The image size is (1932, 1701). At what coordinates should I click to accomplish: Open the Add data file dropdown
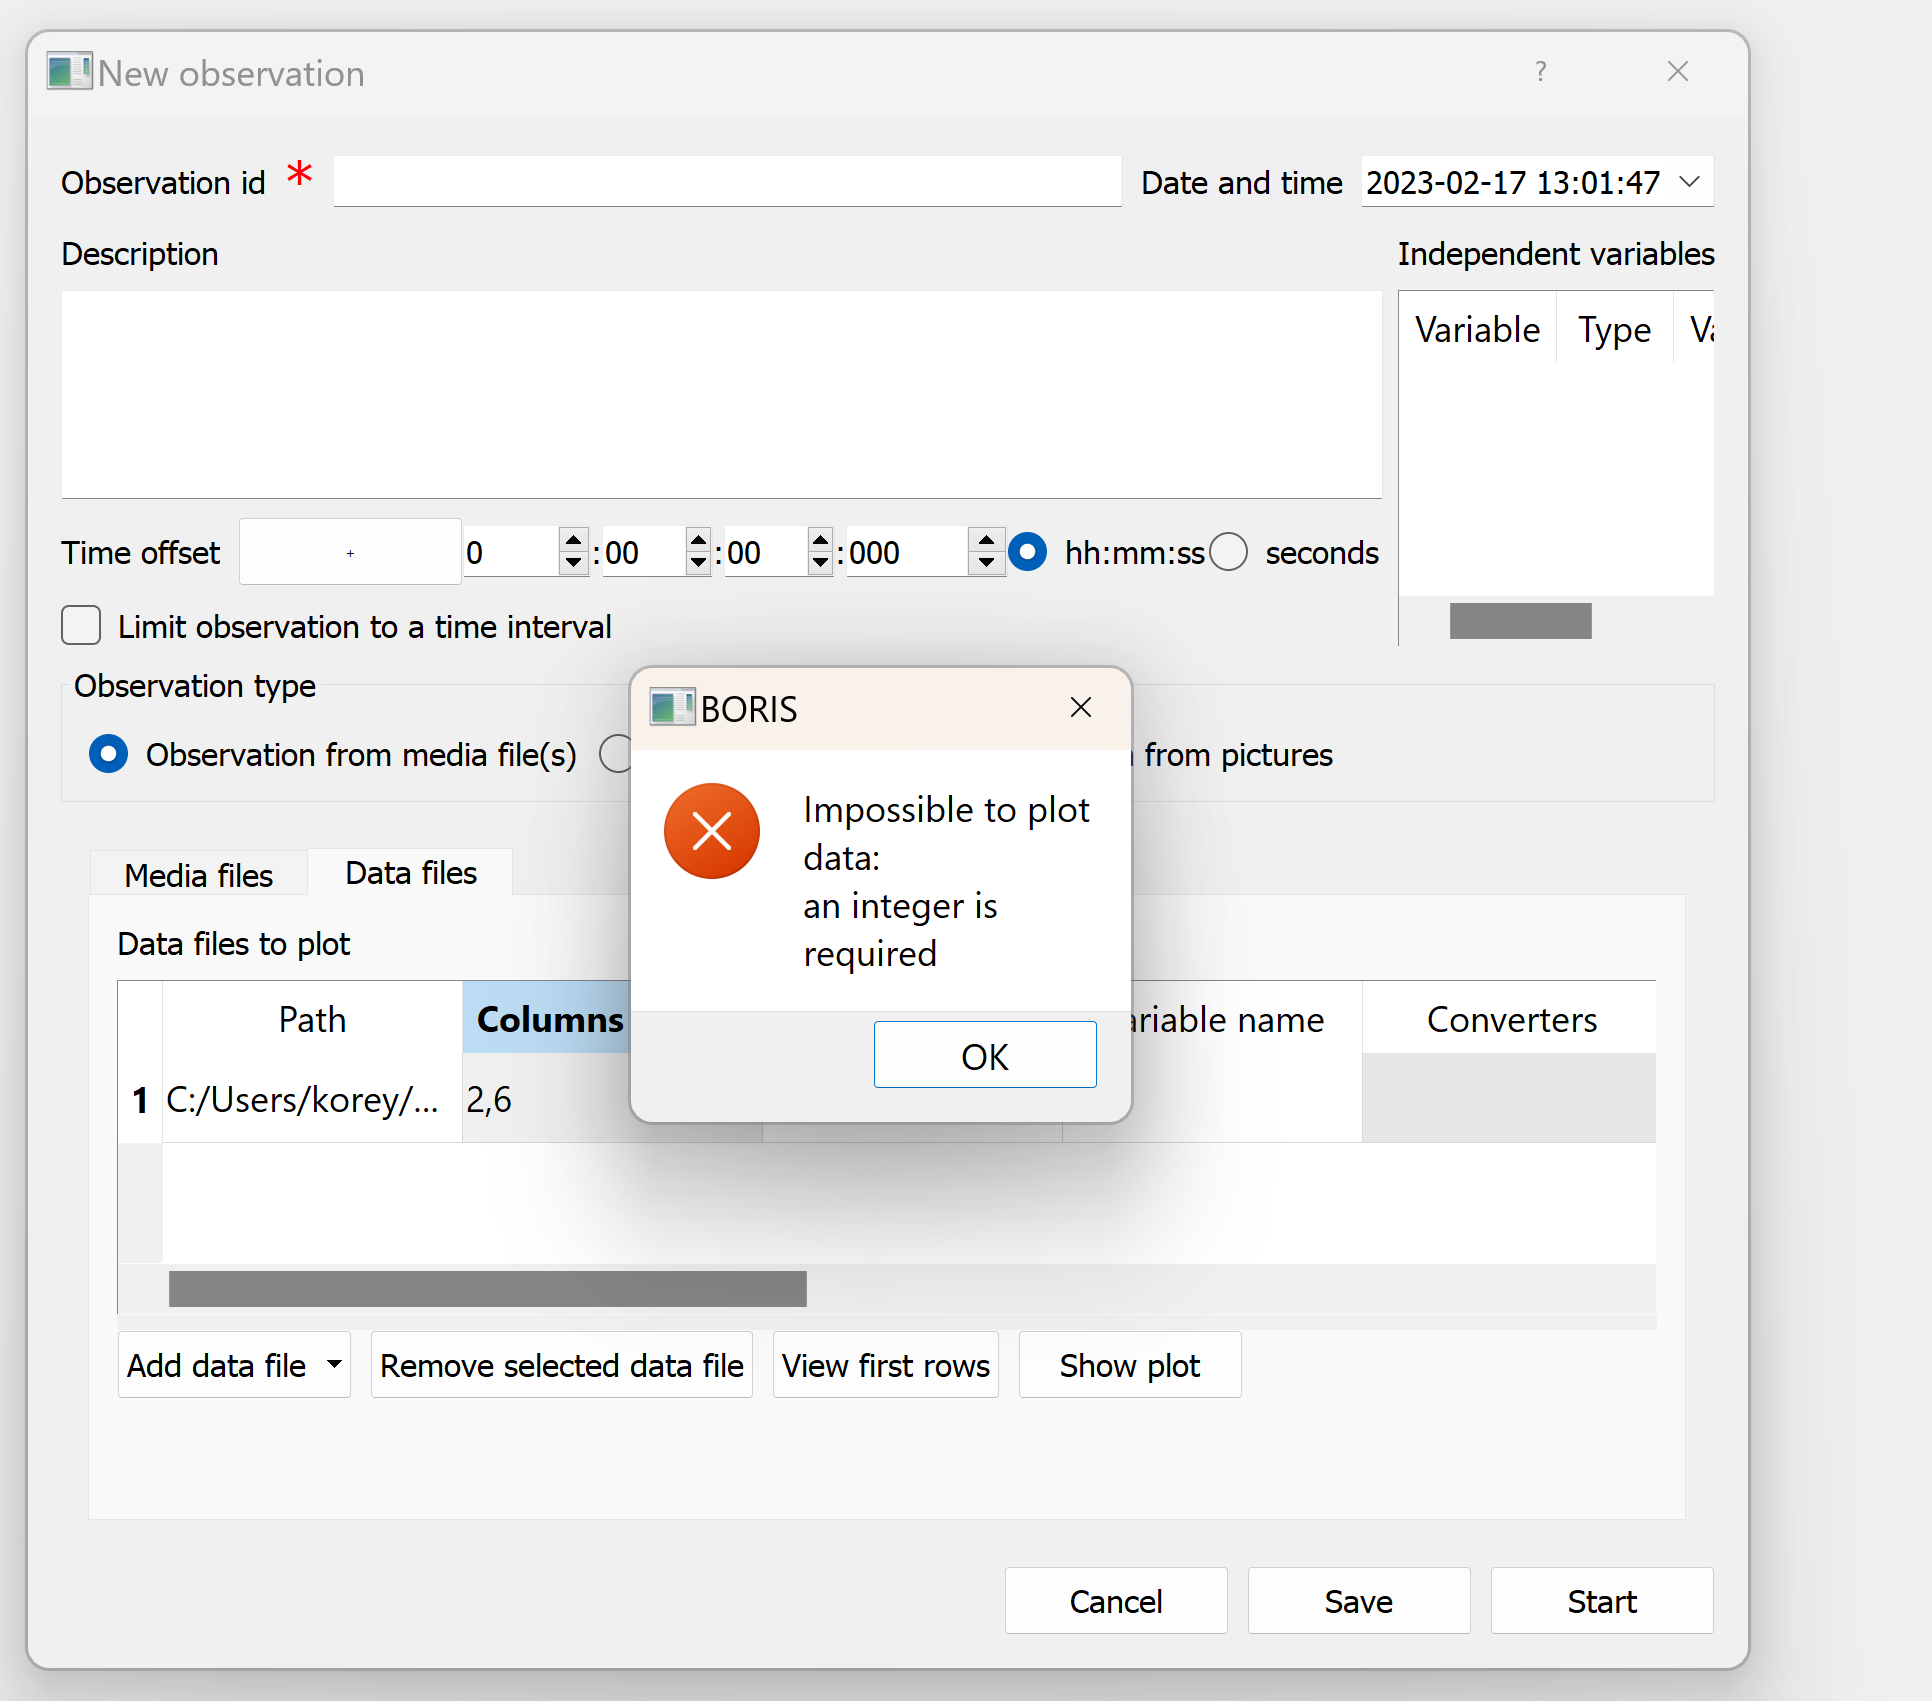point(333,1365)
